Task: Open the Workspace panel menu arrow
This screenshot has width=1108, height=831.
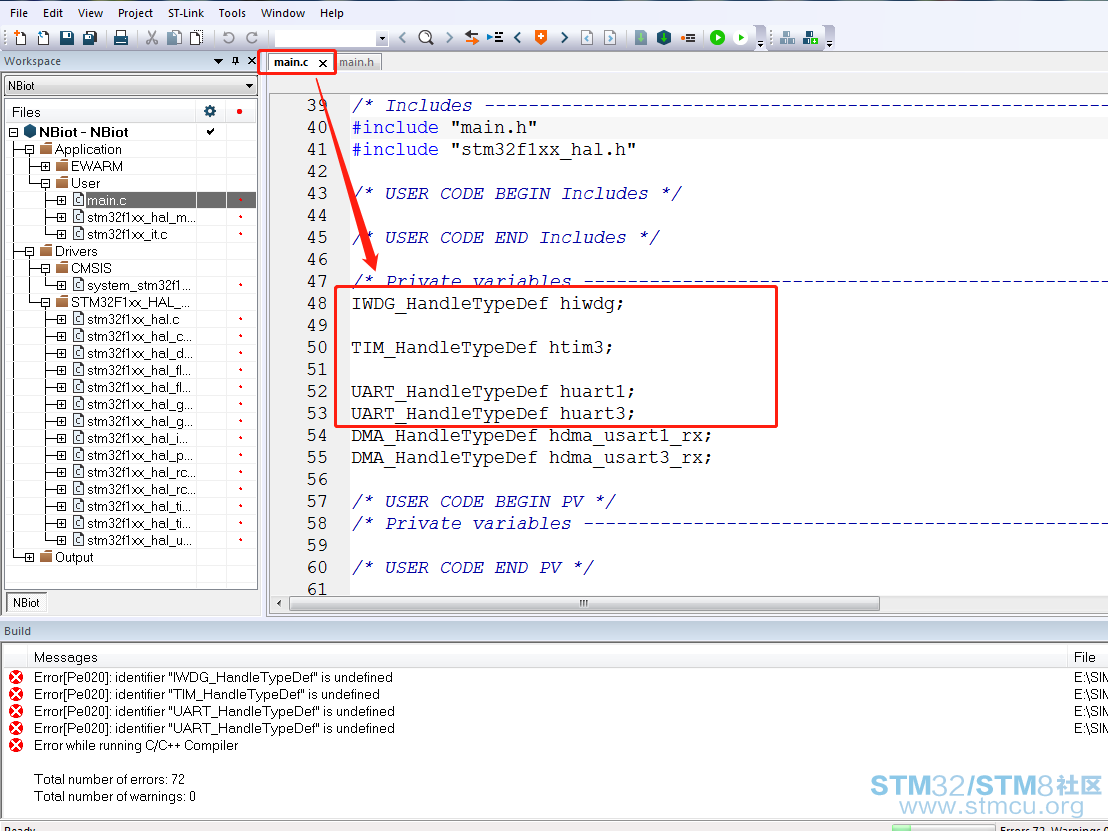Action: [218, 61]
